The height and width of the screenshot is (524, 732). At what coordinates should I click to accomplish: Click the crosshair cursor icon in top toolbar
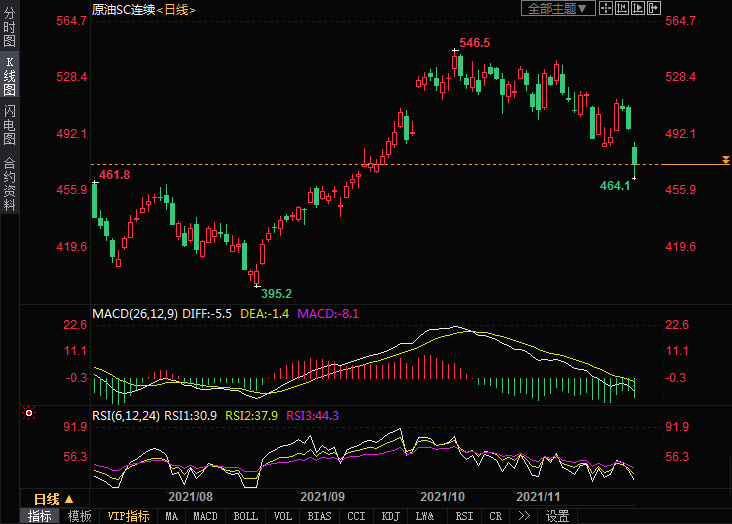[606, 8]
